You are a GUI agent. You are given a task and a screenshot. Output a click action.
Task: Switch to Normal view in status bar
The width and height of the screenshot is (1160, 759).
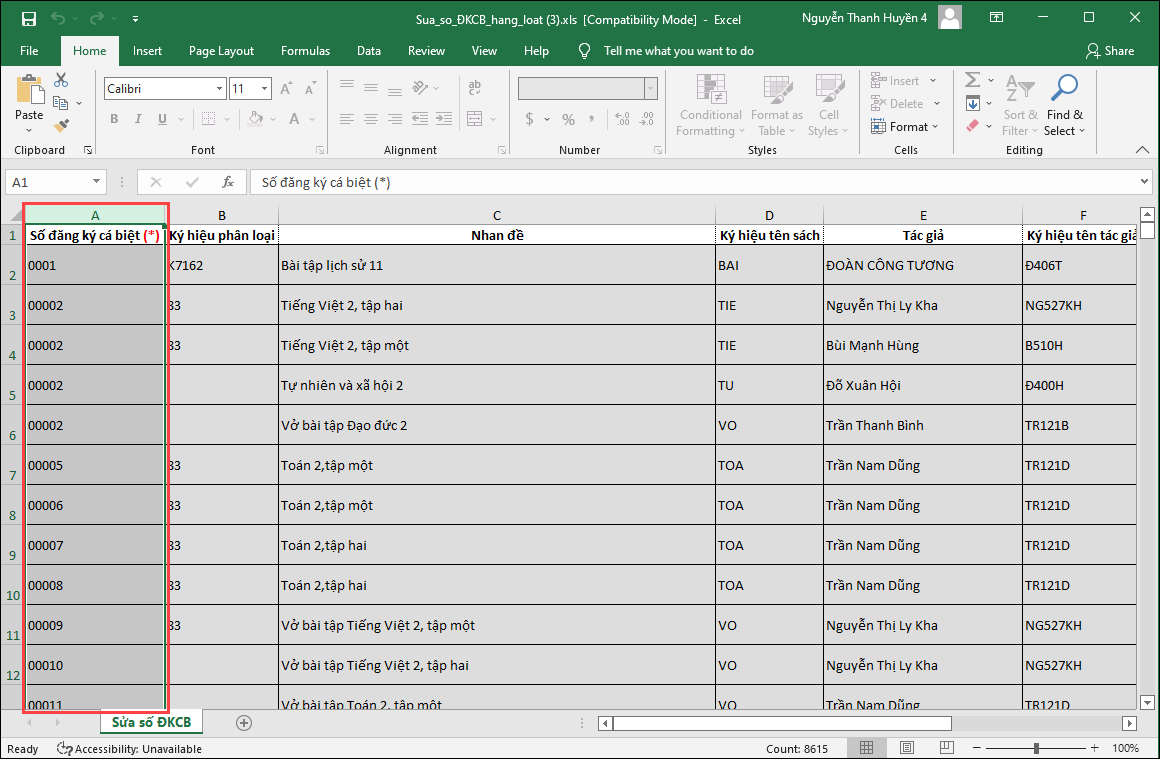[x=867, y=748]
